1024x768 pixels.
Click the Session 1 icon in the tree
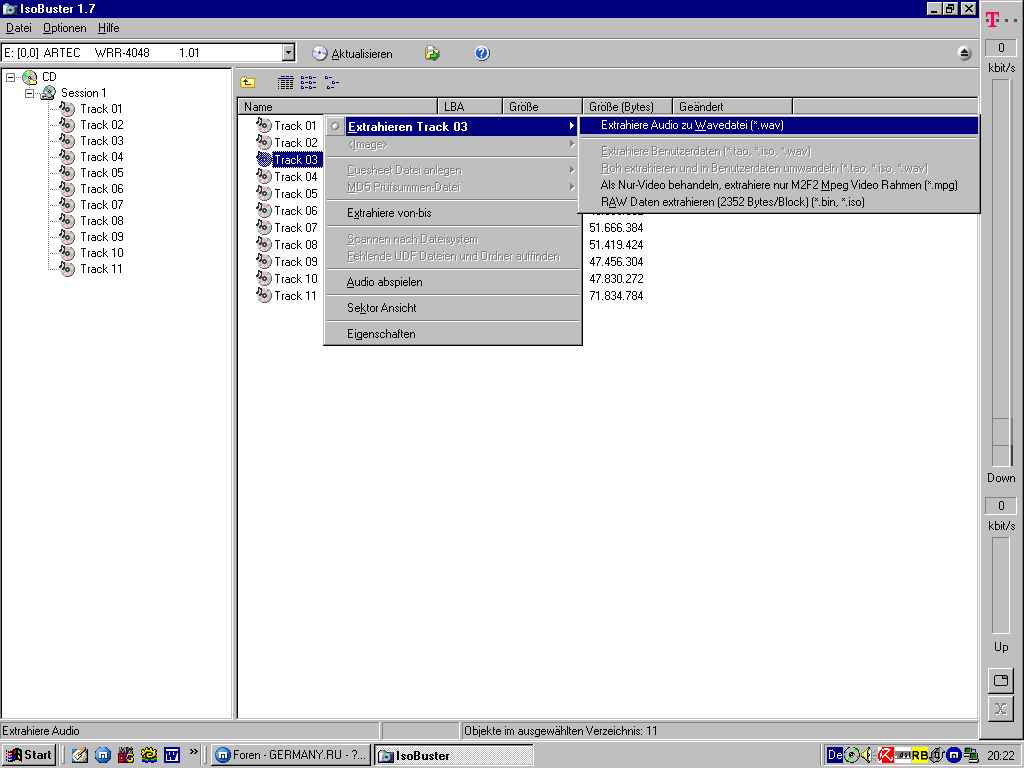click(x=48, y=93)
